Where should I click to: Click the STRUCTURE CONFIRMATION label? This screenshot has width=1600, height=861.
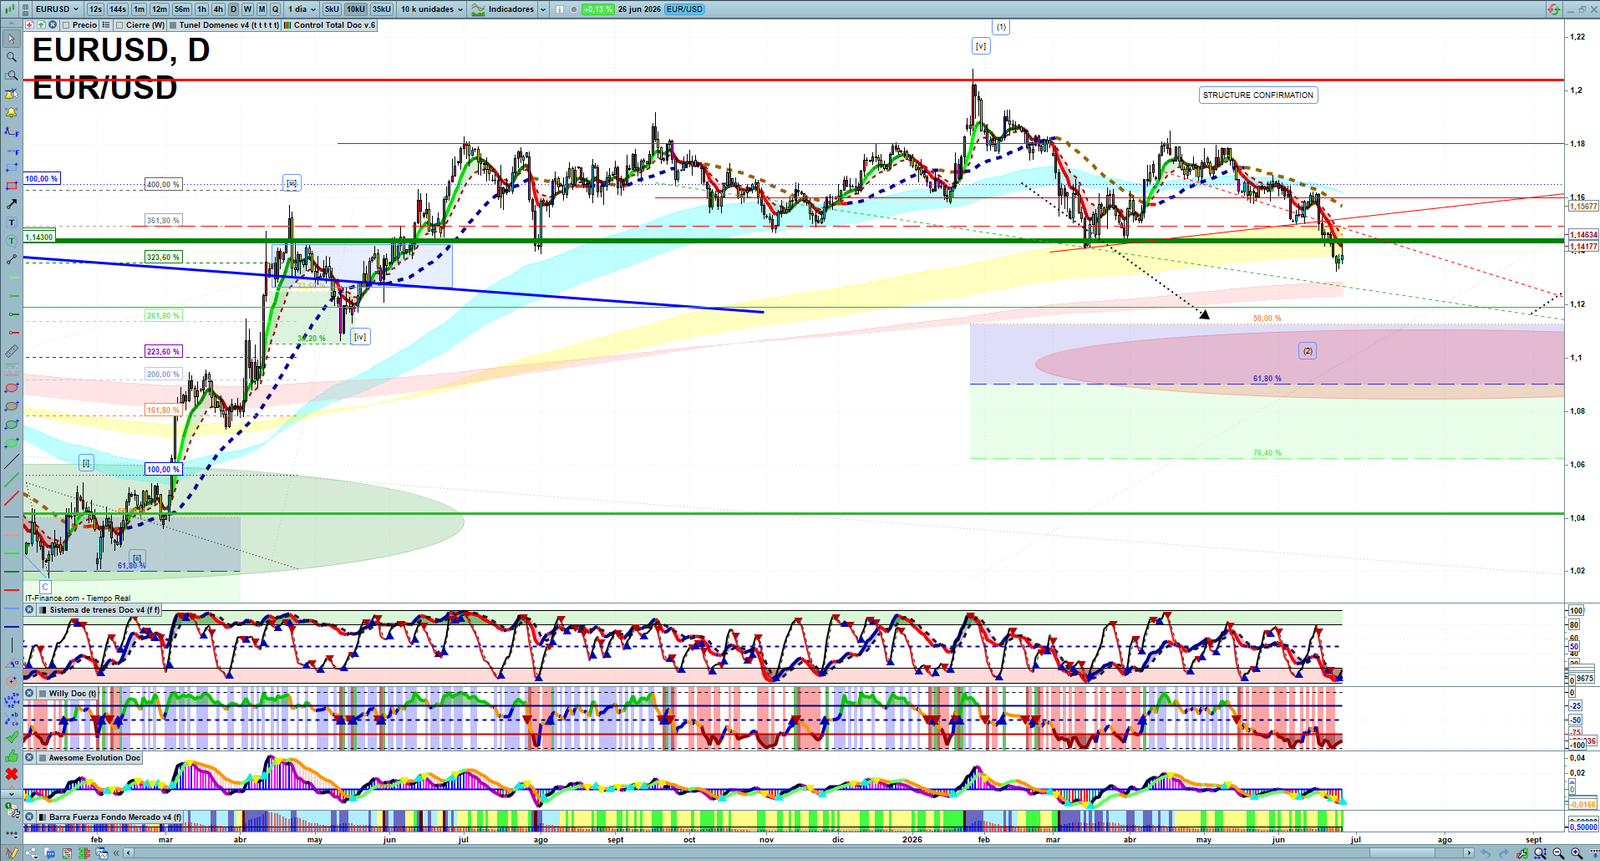coord(1258,95)
